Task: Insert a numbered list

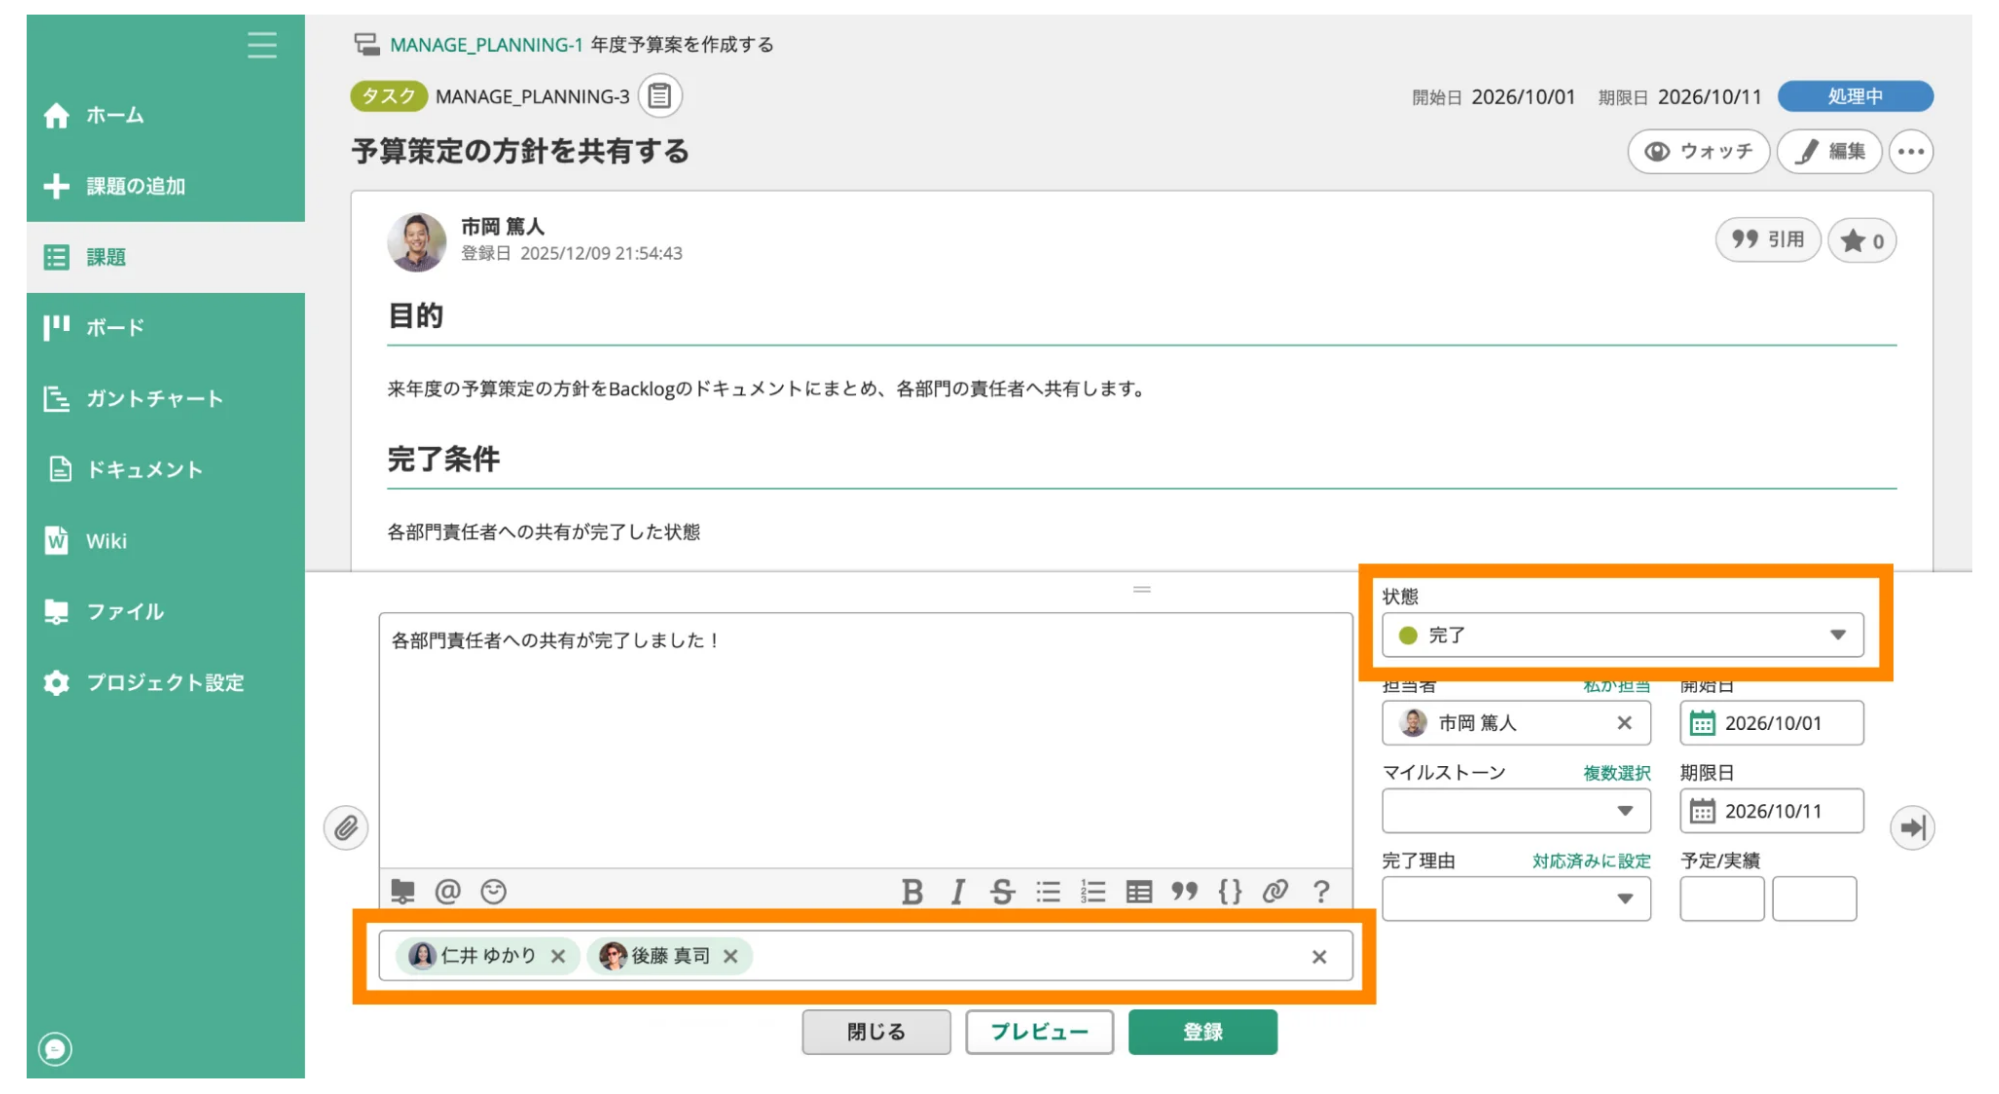Action: pyautogui.click(x=1093, y=891)
